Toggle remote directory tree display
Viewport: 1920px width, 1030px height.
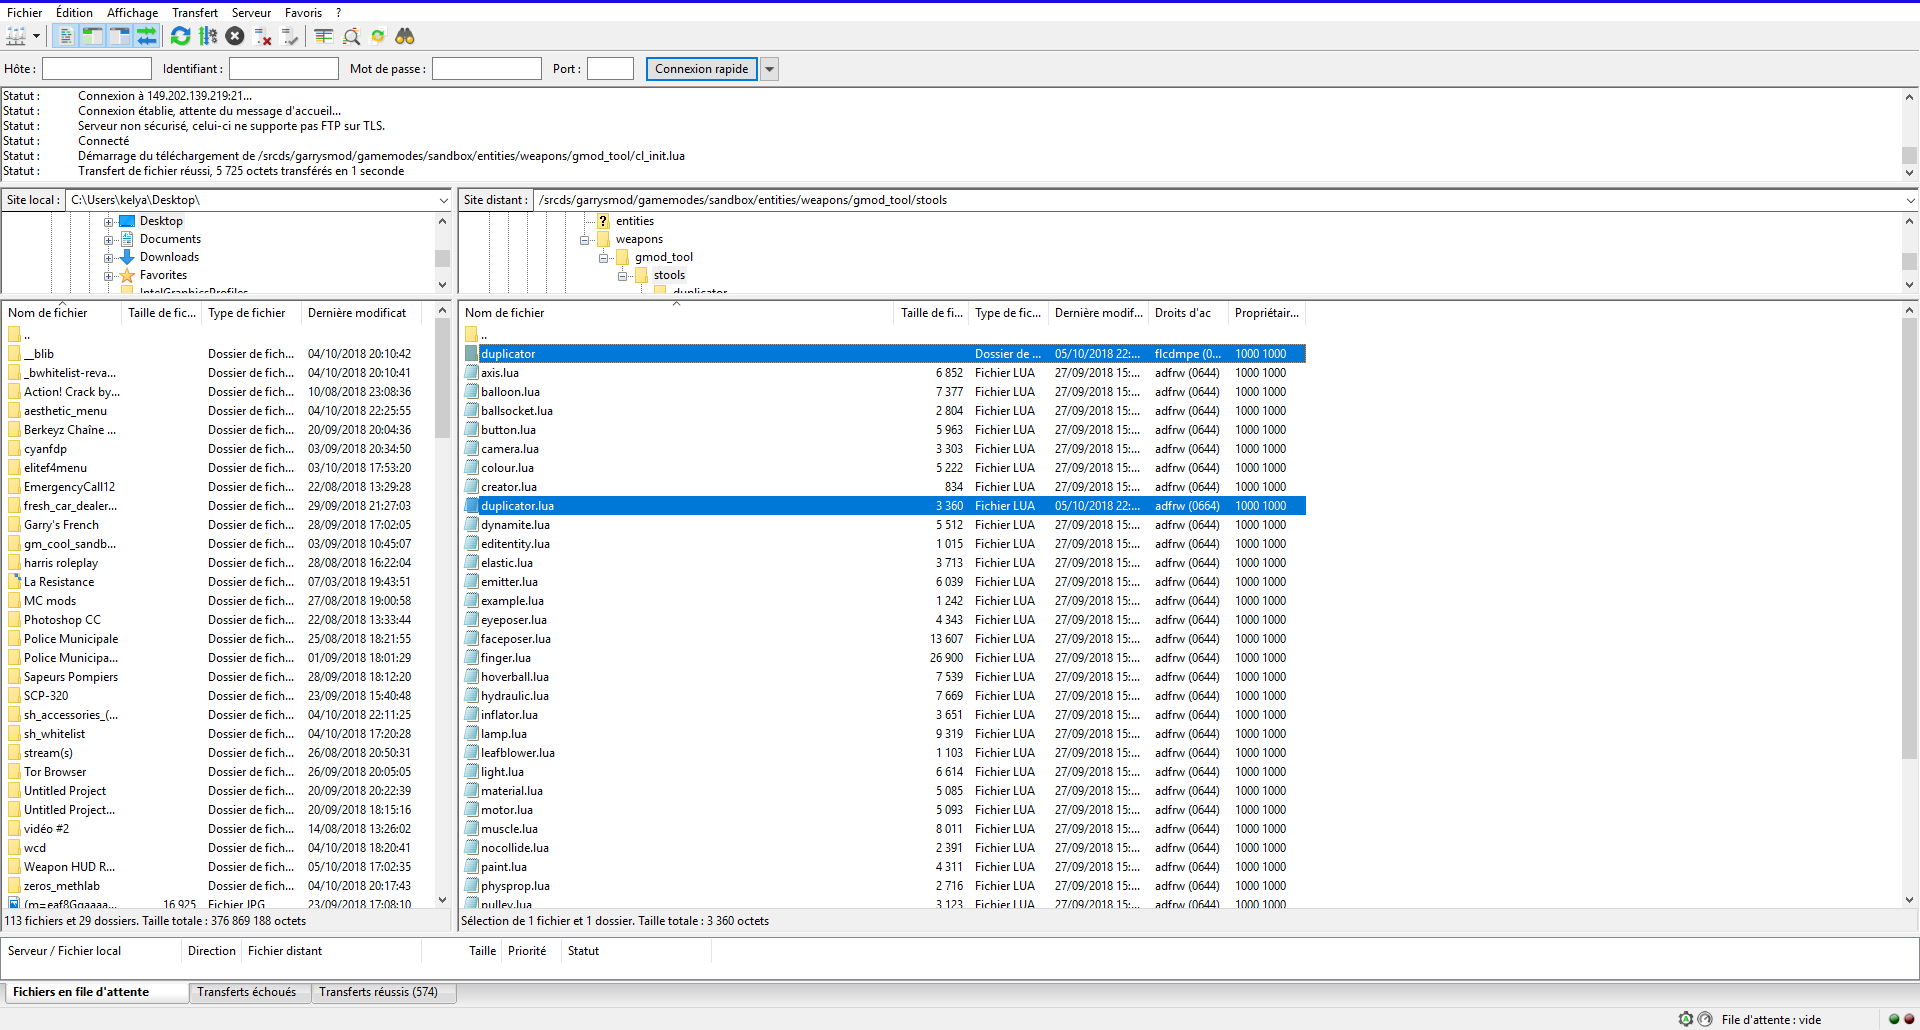[x=119, y=36]
